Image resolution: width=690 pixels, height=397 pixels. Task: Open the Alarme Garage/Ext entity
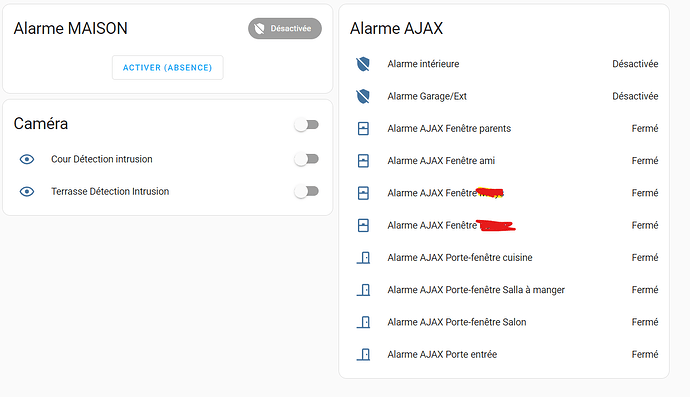point(504,96)
